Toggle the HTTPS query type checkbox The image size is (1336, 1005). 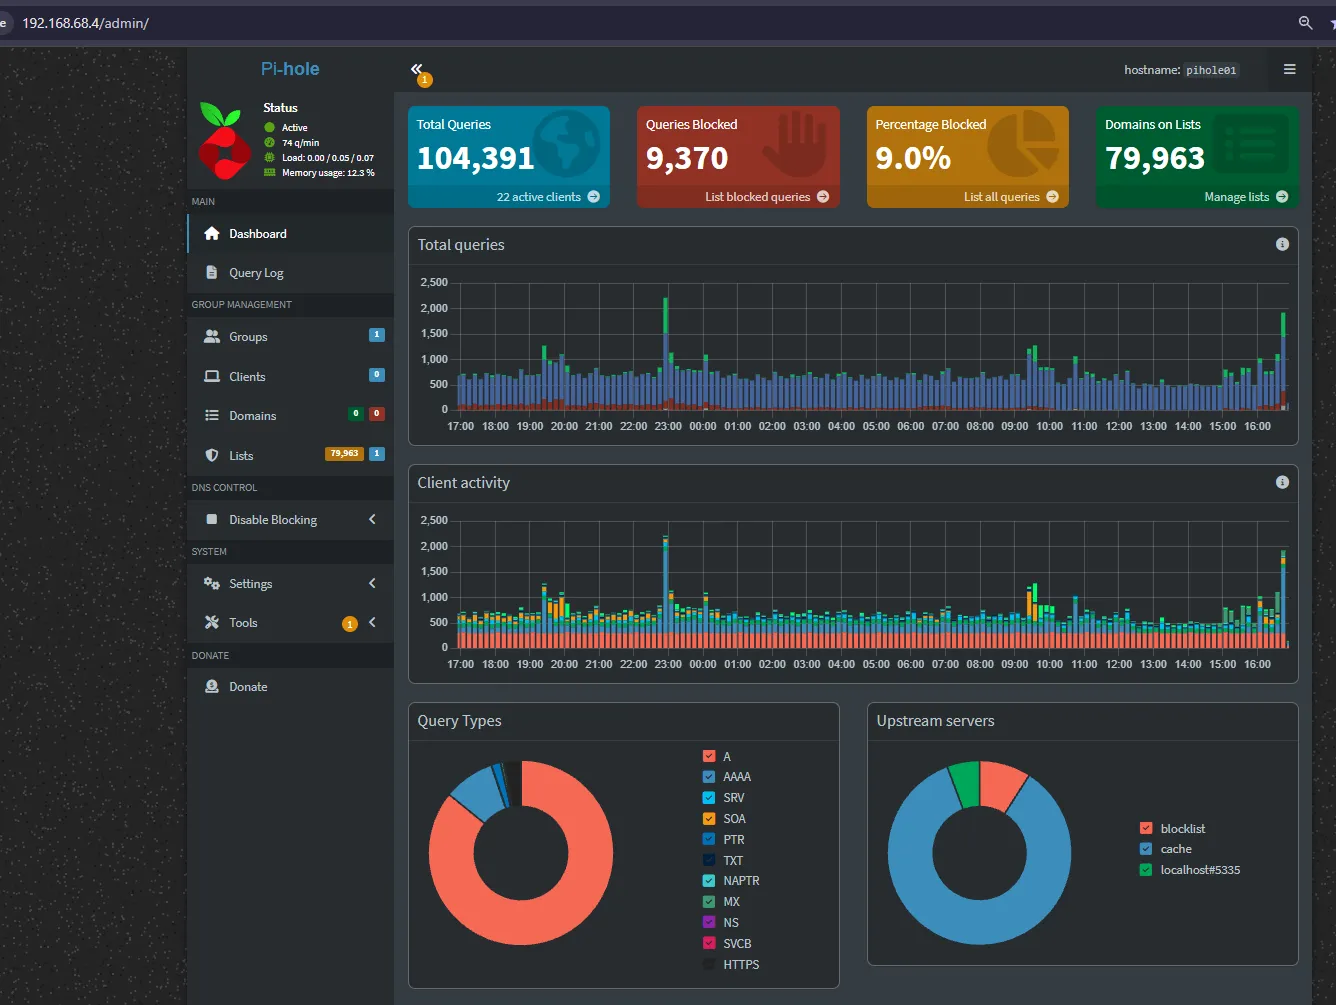tap(709, 964)
